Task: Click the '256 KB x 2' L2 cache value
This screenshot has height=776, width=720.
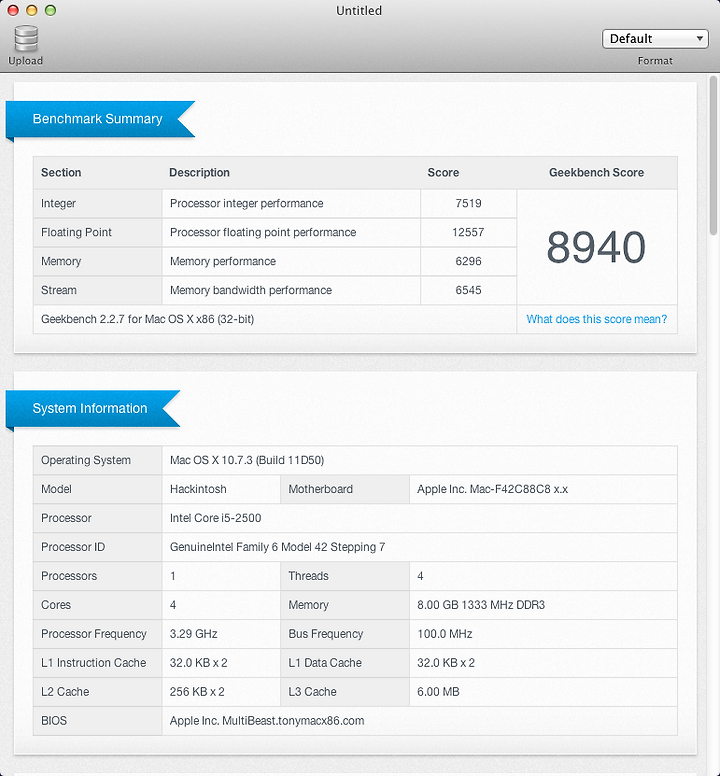Action: (197, 692)
